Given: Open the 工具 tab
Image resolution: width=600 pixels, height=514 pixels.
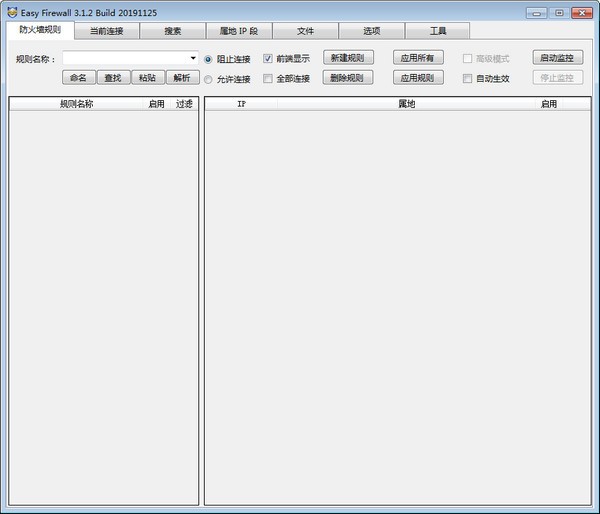Looking at the screenshot, I should 438,31.
